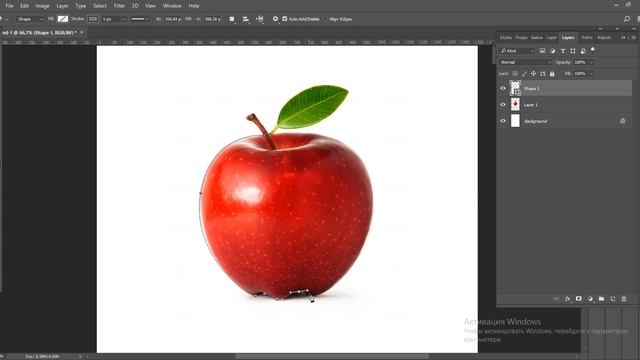Open the Shape tool mode dropdown
This screenshot has height=360, width=640.
(x=30, y=19)
